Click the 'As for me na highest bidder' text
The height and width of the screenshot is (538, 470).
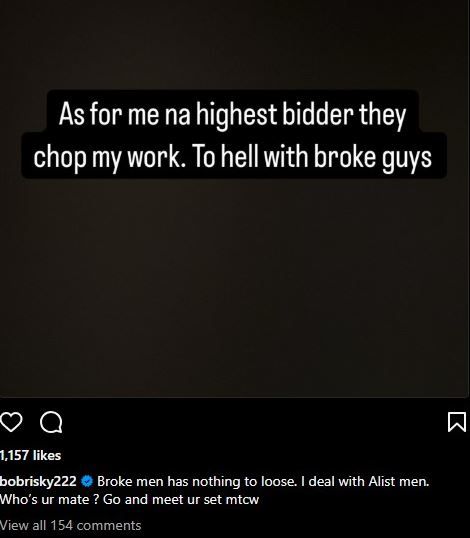[x=233, y=115]
